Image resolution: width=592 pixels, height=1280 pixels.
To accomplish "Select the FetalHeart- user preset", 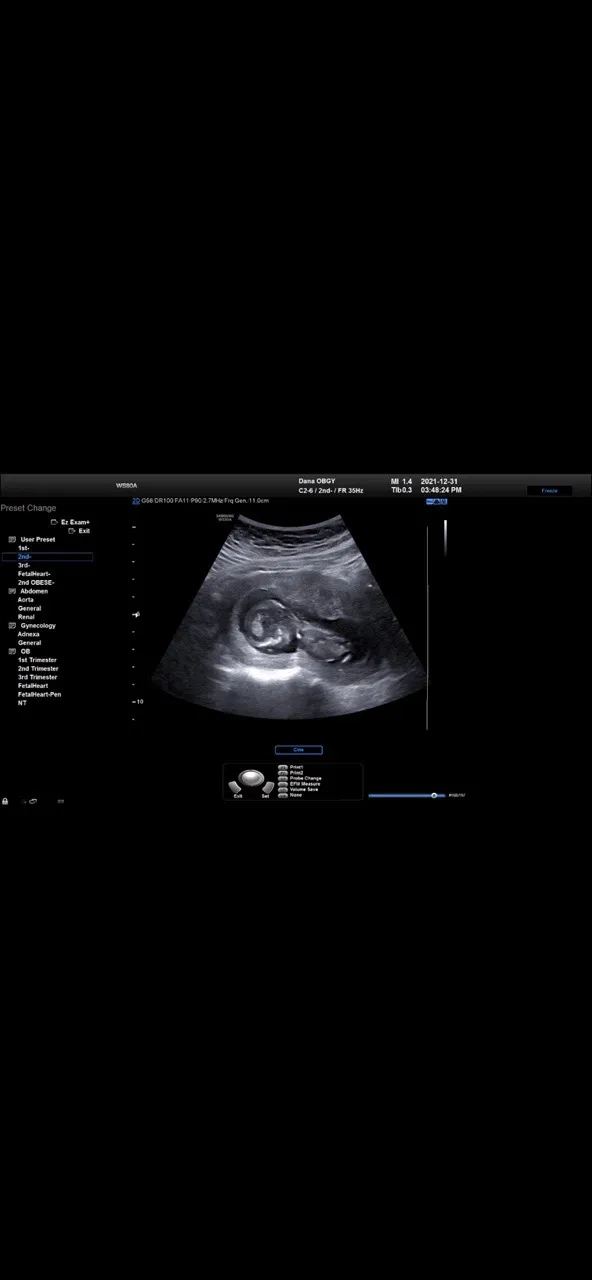I will point(34,574).
